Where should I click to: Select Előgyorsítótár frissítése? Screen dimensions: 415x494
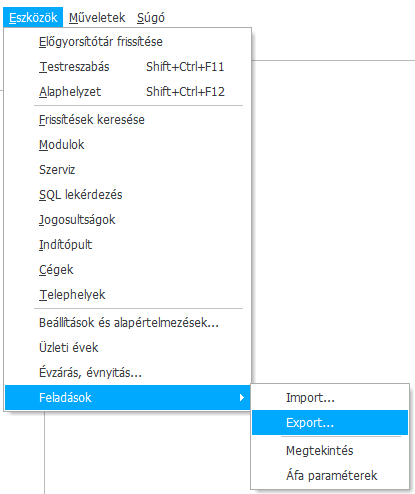pyautogui.click(x=127, y=42)
